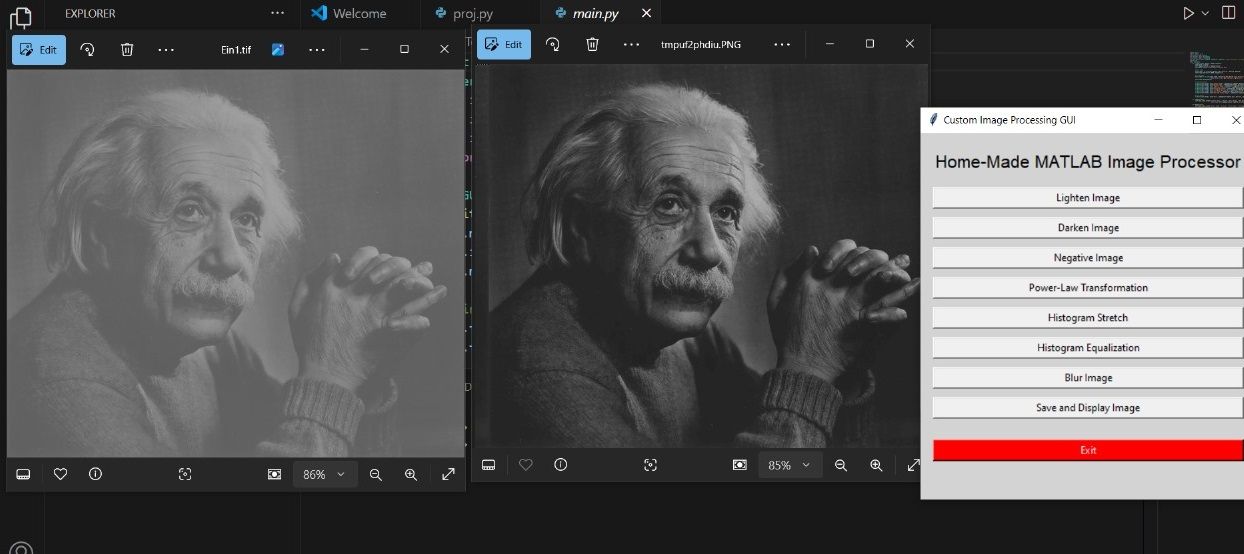The height and width of the screenshot is (554, 1244).
Task: Zoom in on tmpuf2phdiu.PNG photo
Action: [876, 465]
